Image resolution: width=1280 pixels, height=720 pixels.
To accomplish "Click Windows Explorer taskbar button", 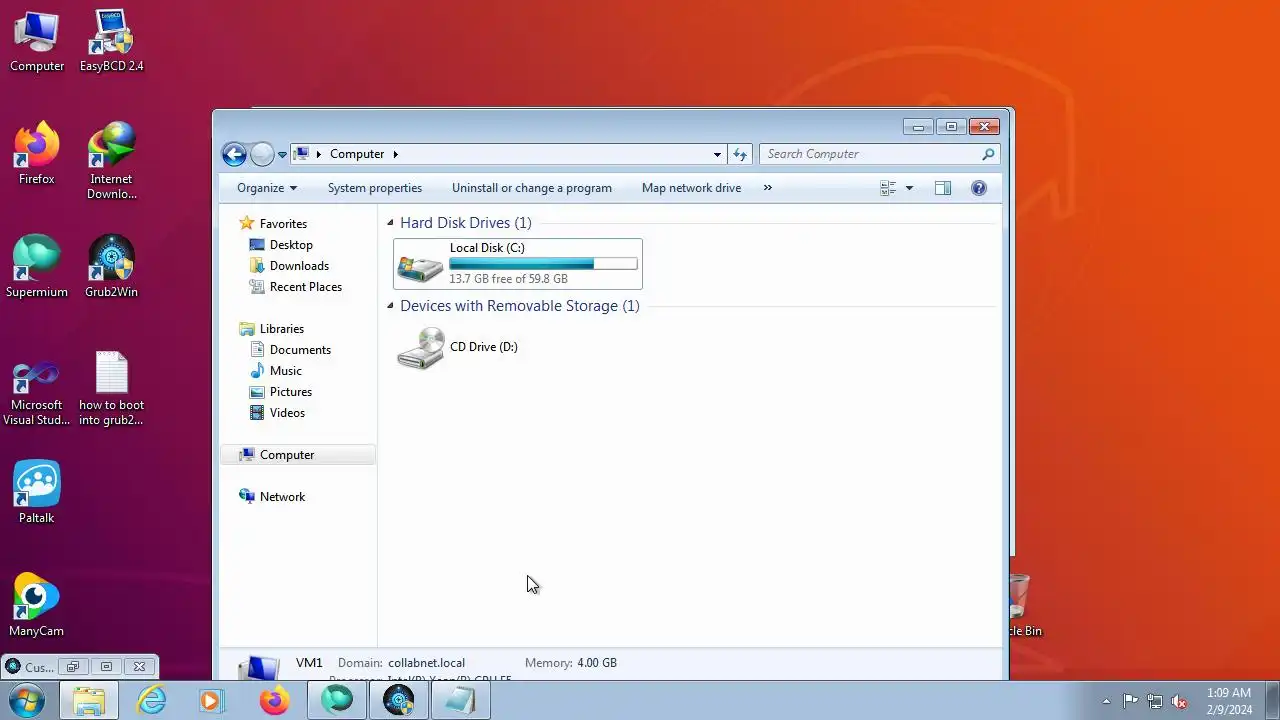I will 89,700.
